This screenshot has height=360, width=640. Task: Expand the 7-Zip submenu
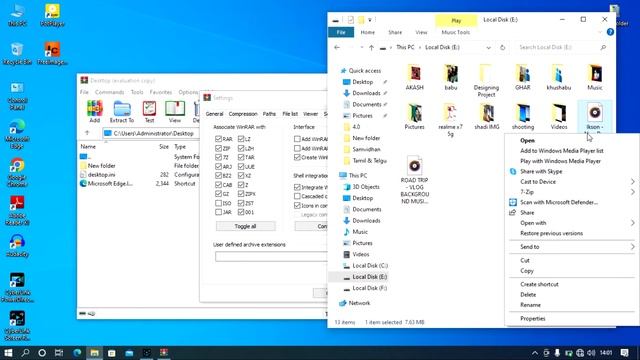[633, 192]
